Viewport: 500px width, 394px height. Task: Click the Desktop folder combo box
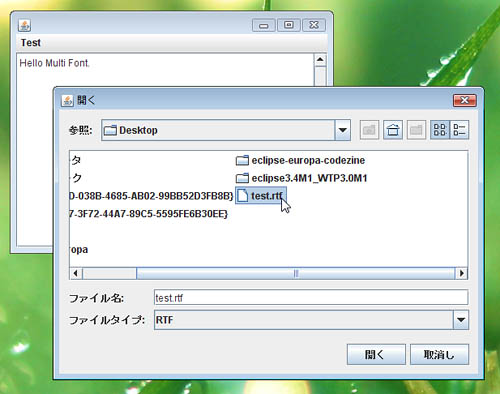226,130
